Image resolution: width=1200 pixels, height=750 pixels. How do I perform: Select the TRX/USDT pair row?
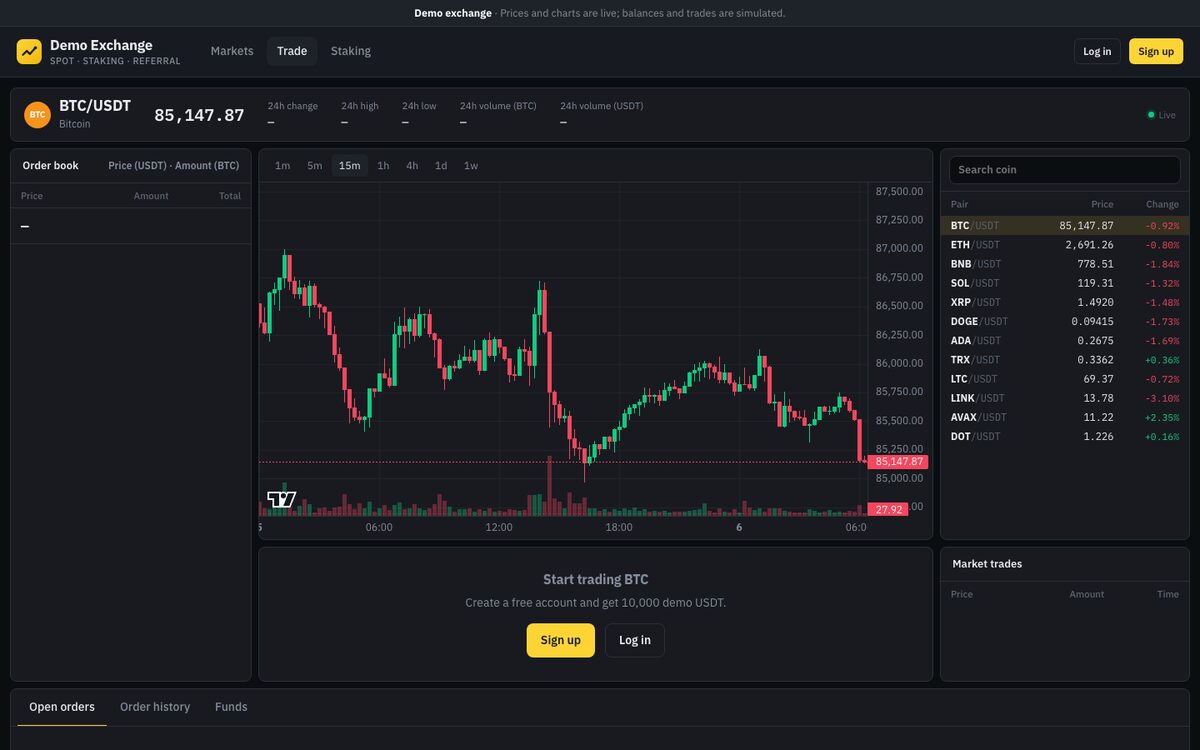tap(1065, 360)
